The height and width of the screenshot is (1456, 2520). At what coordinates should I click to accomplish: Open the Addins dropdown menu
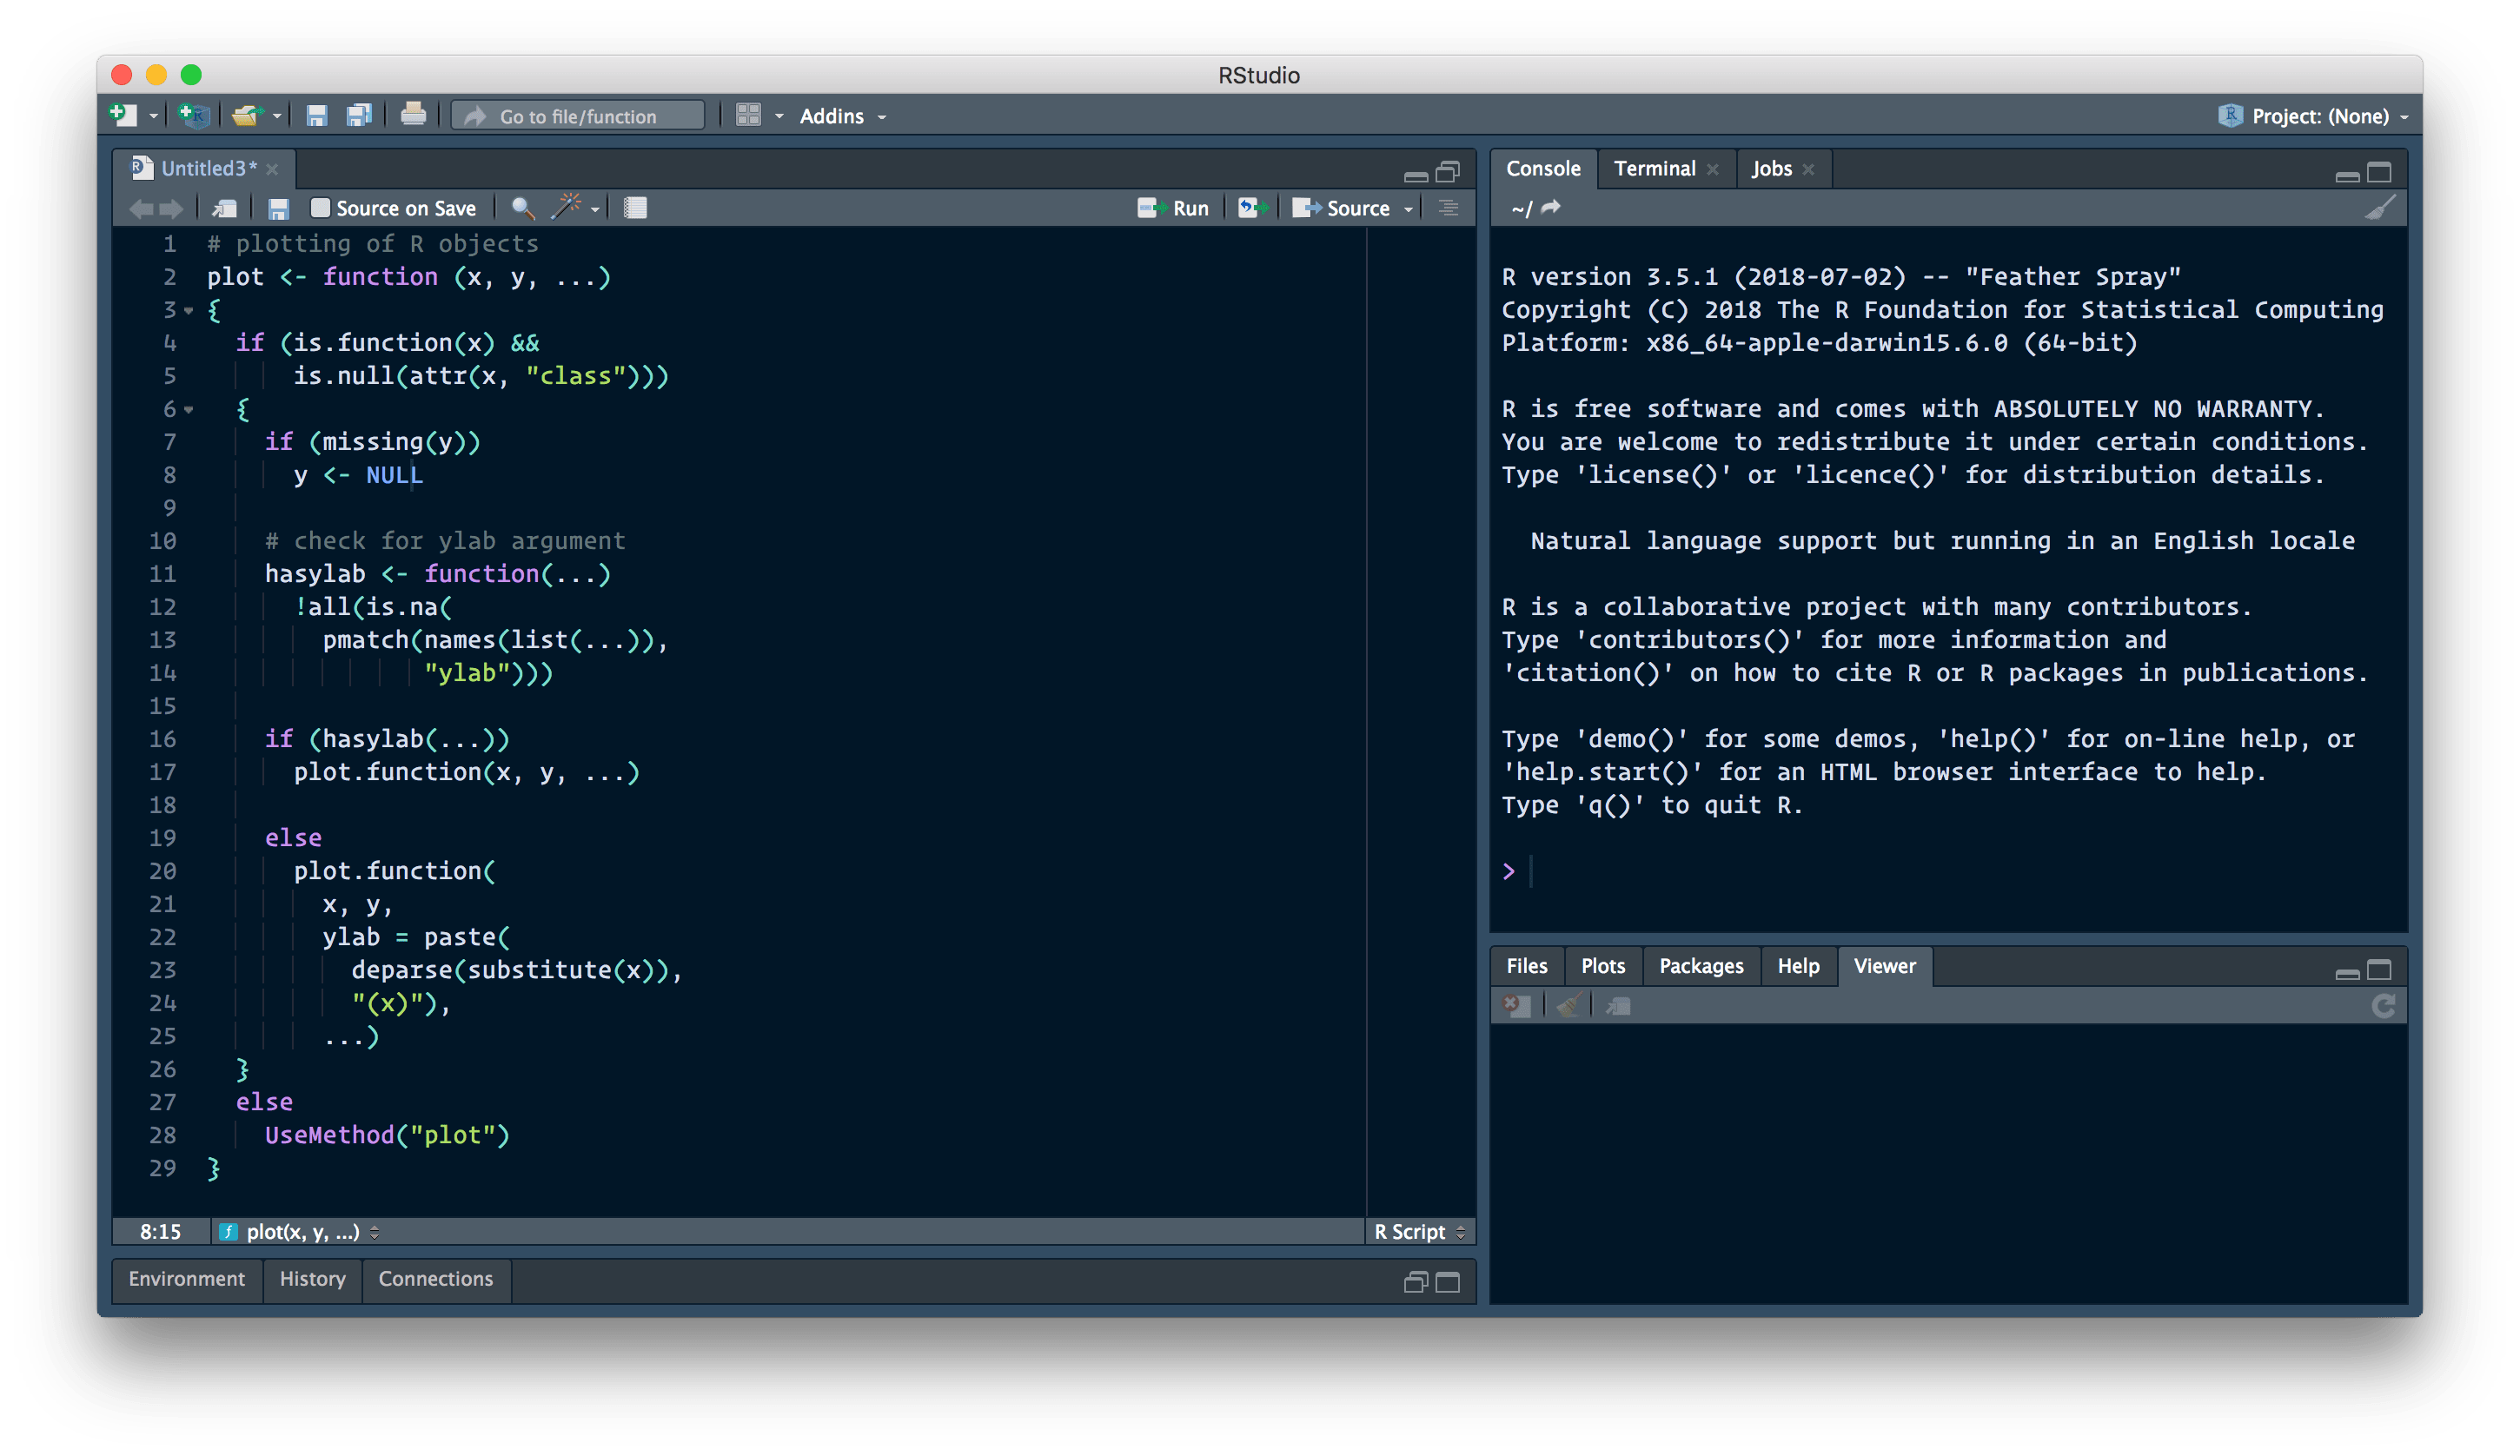point(842,116)
